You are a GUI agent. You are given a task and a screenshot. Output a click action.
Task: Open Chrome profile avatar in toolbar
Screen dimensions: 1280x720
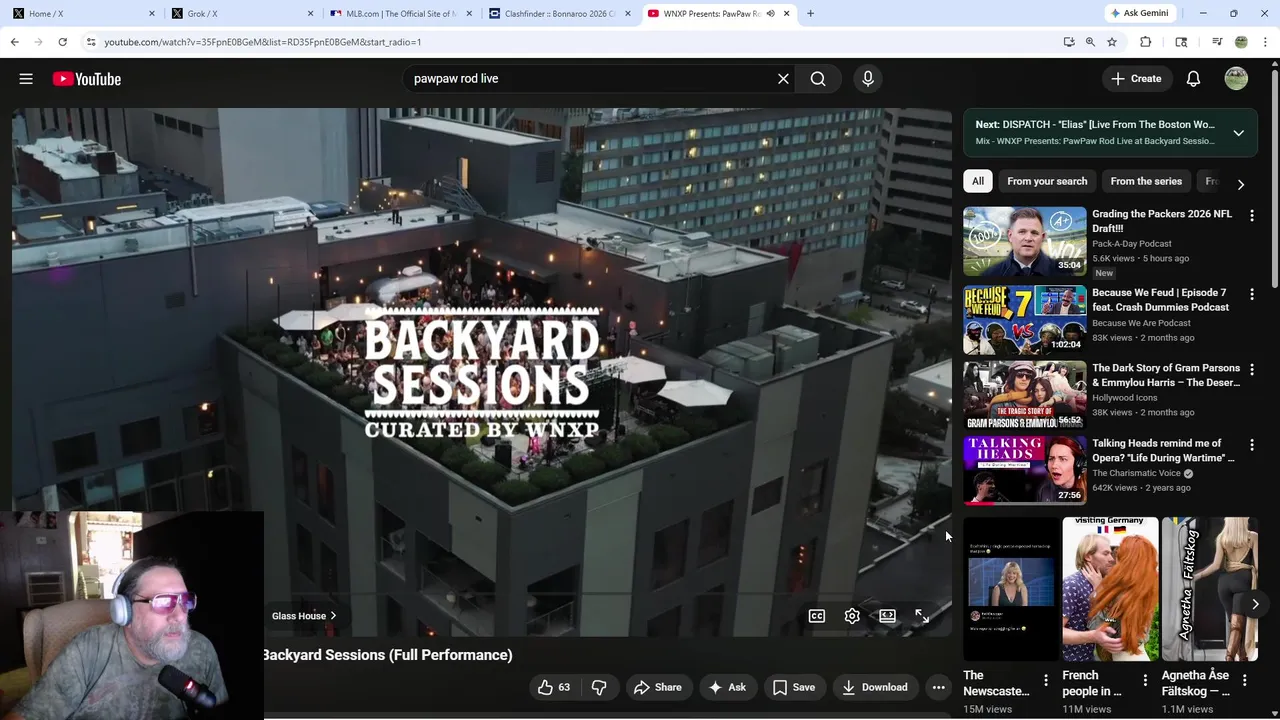[1241, 42]
